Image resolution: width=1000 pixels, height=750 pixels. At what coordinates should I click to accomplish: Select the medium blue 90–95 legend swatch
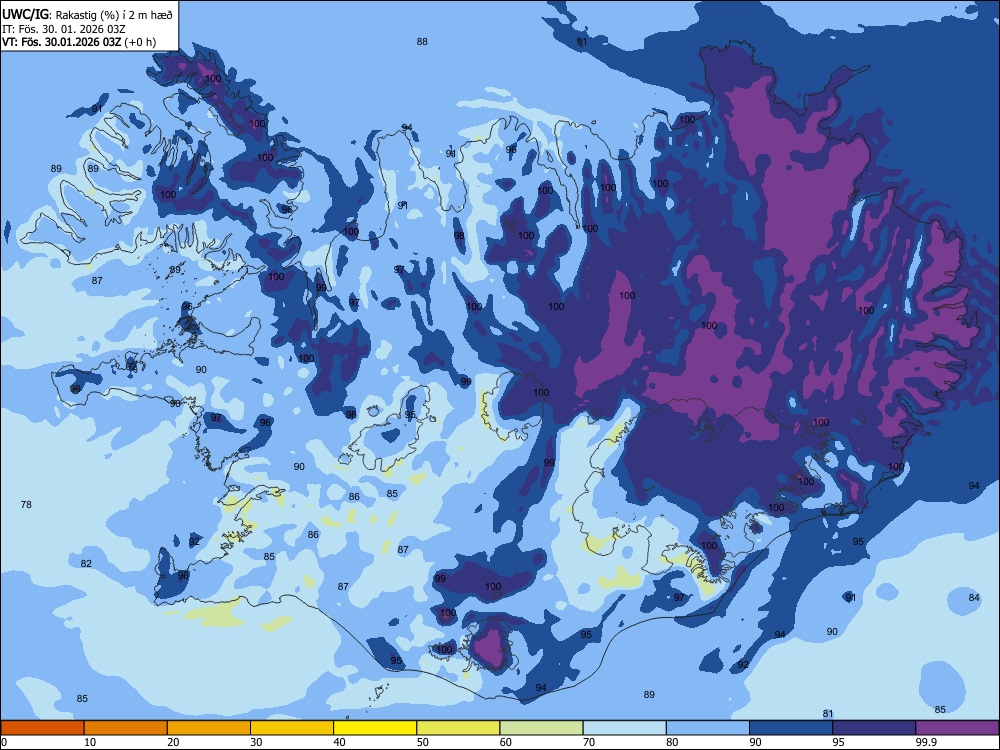pyautogui.click(x=791, y=728)
